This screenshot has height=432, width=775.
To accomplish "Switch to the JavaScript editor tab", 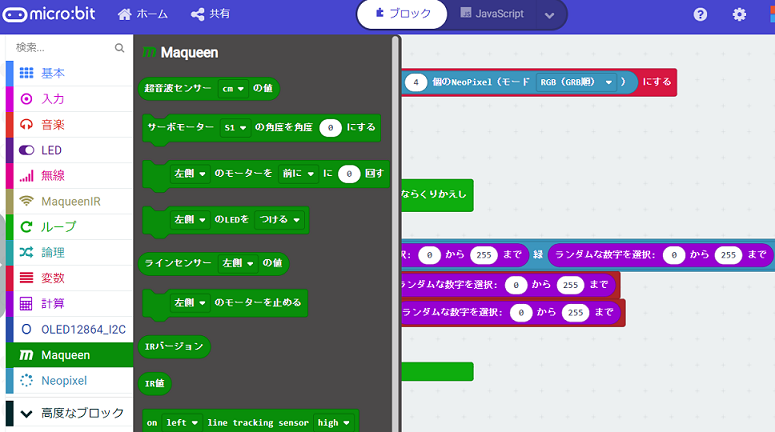I will (491, 14).
